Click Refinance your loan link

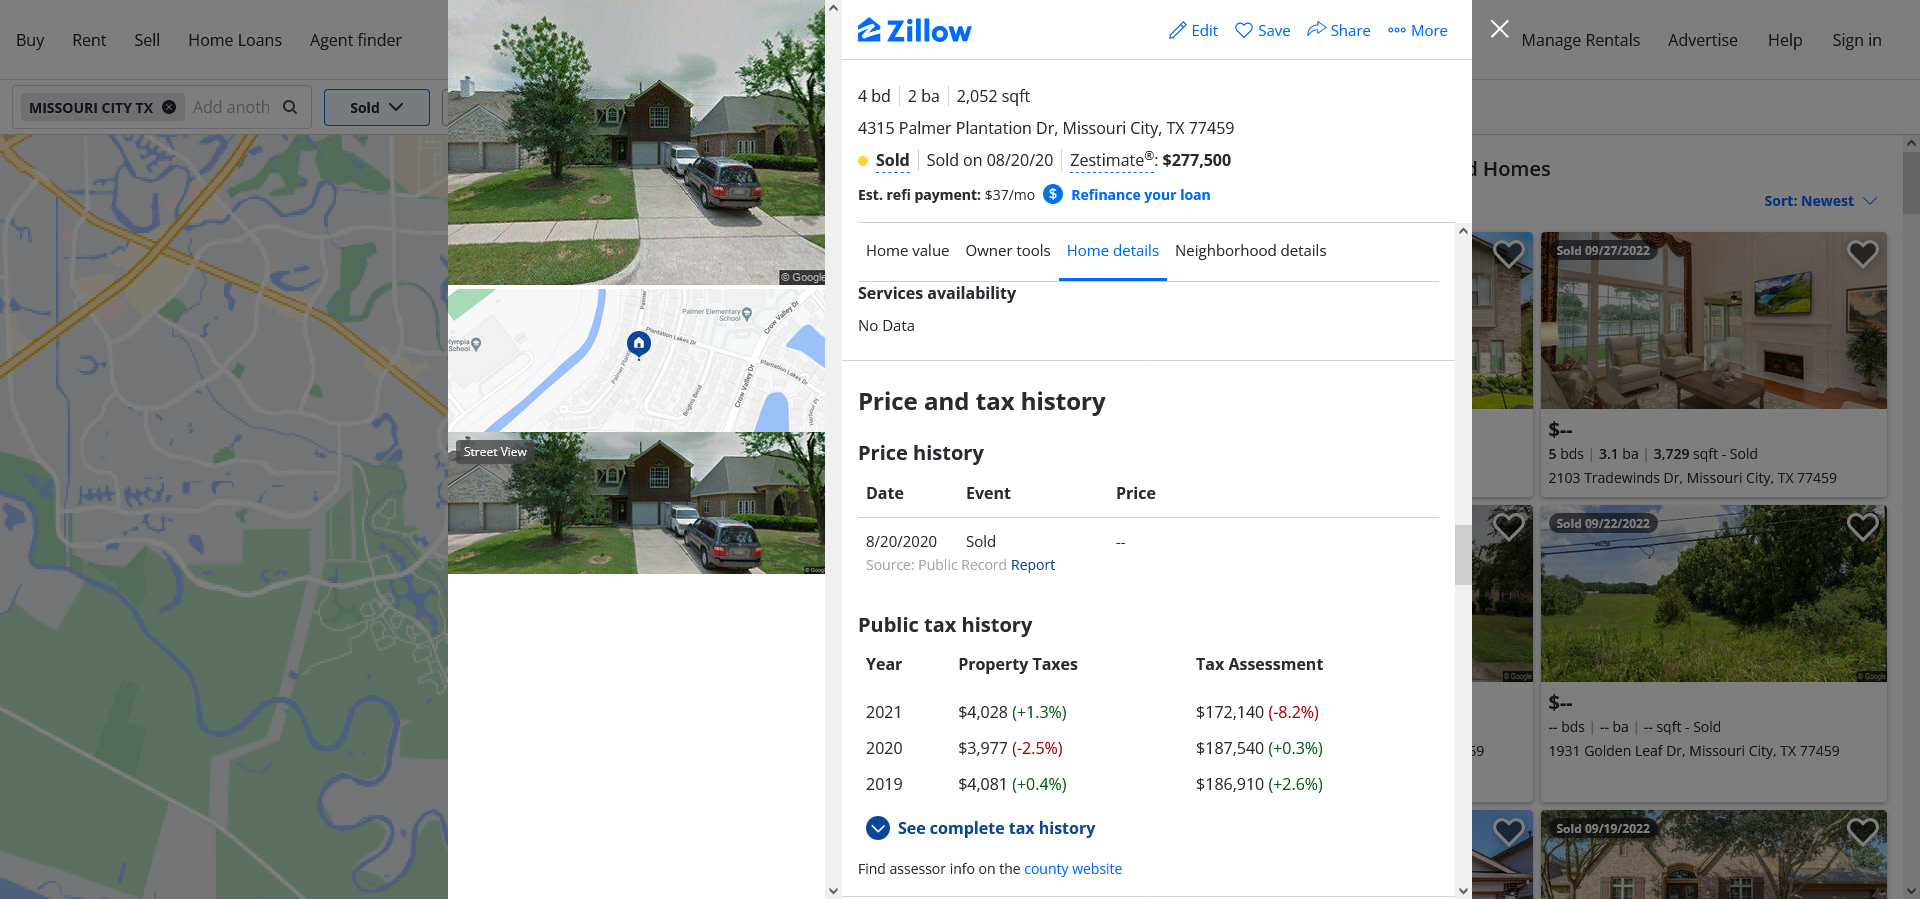(x=1140, y=195)
